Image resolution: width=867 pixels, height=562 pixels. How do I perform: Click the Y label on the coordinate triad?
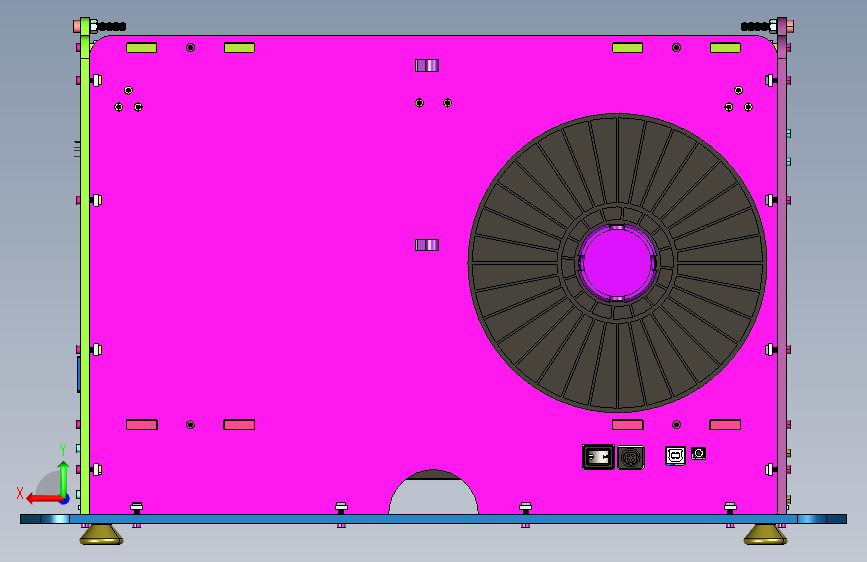tap(63, 449)
